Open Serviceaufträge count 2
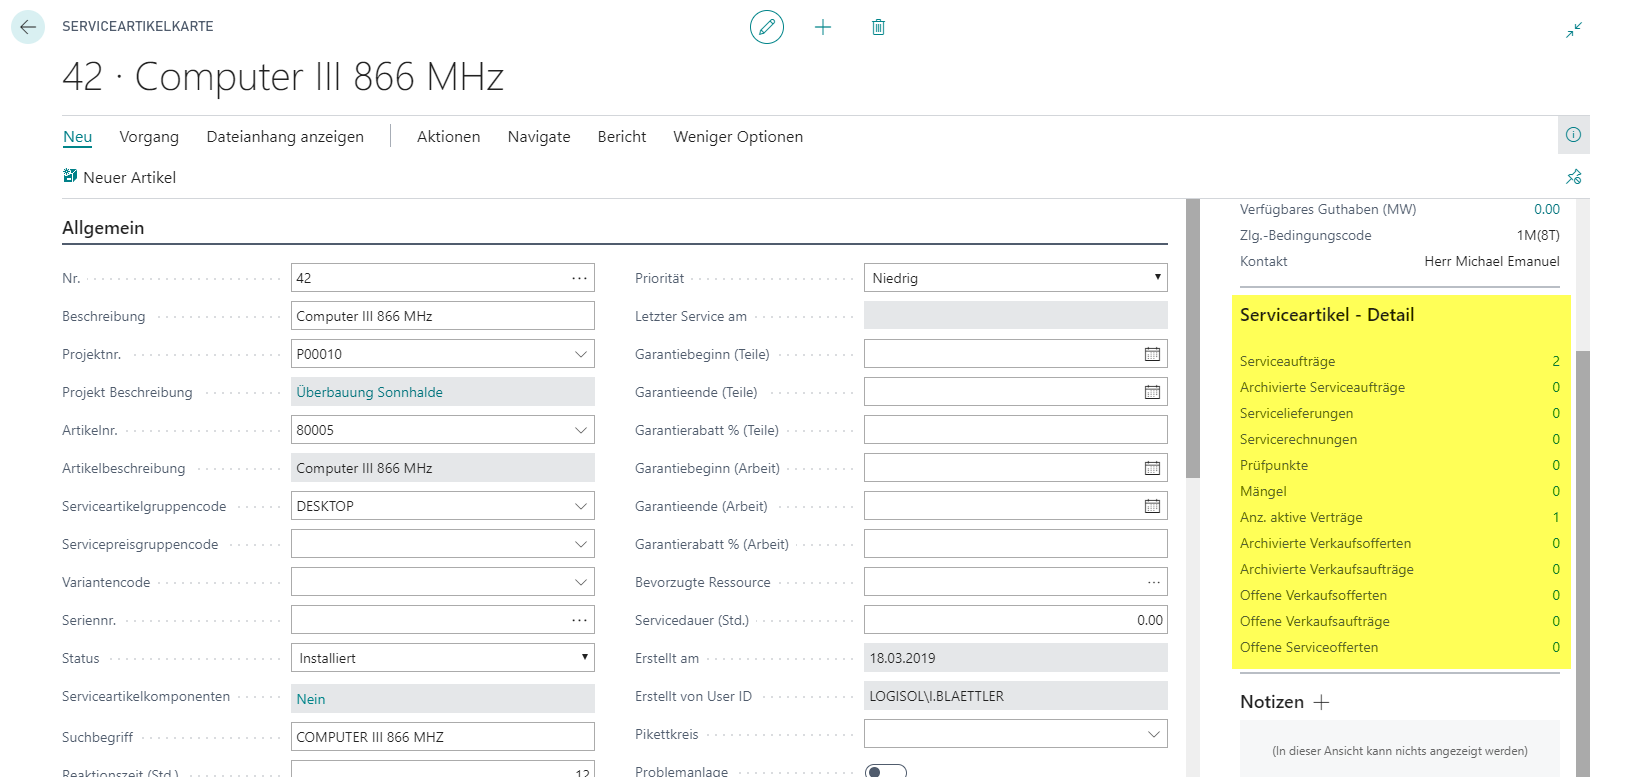 (1556, 361)
